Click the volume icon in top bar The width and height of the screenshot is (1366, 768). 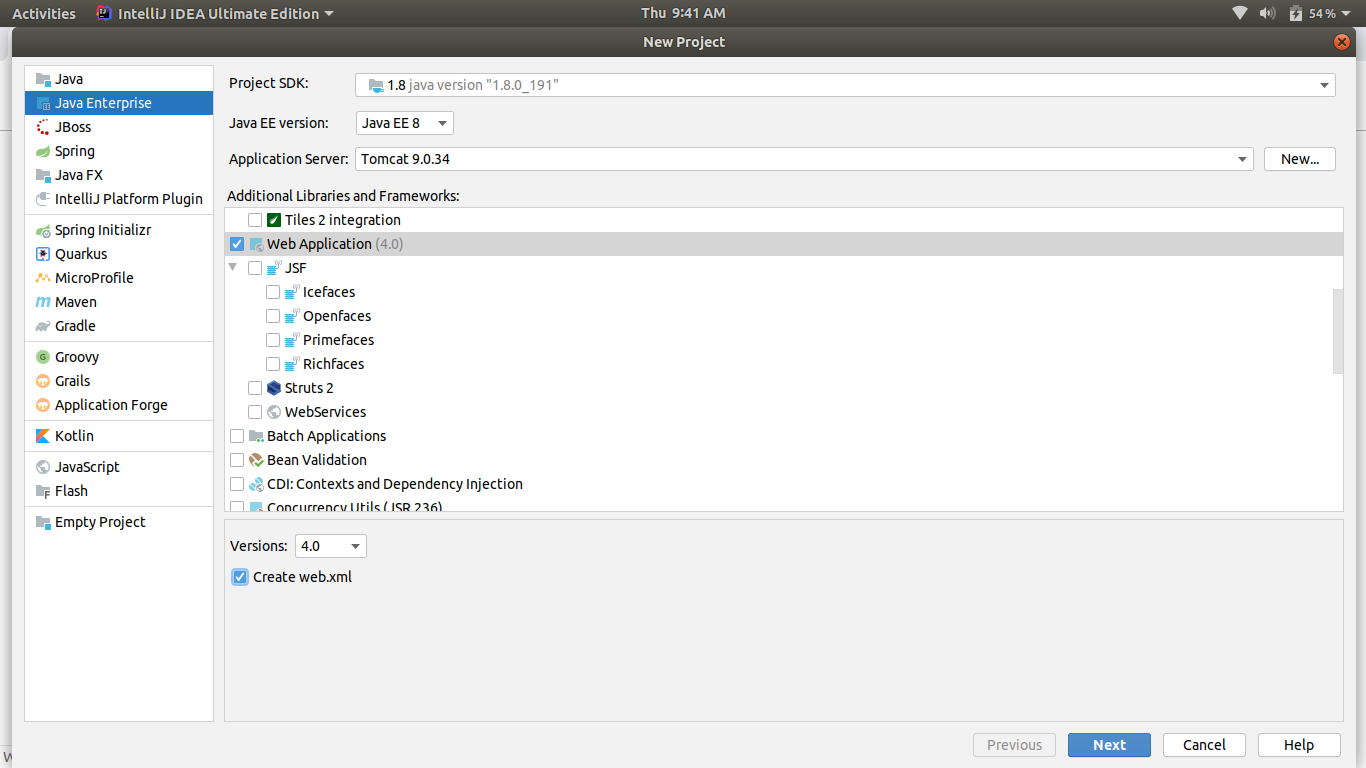(1268, 13)
